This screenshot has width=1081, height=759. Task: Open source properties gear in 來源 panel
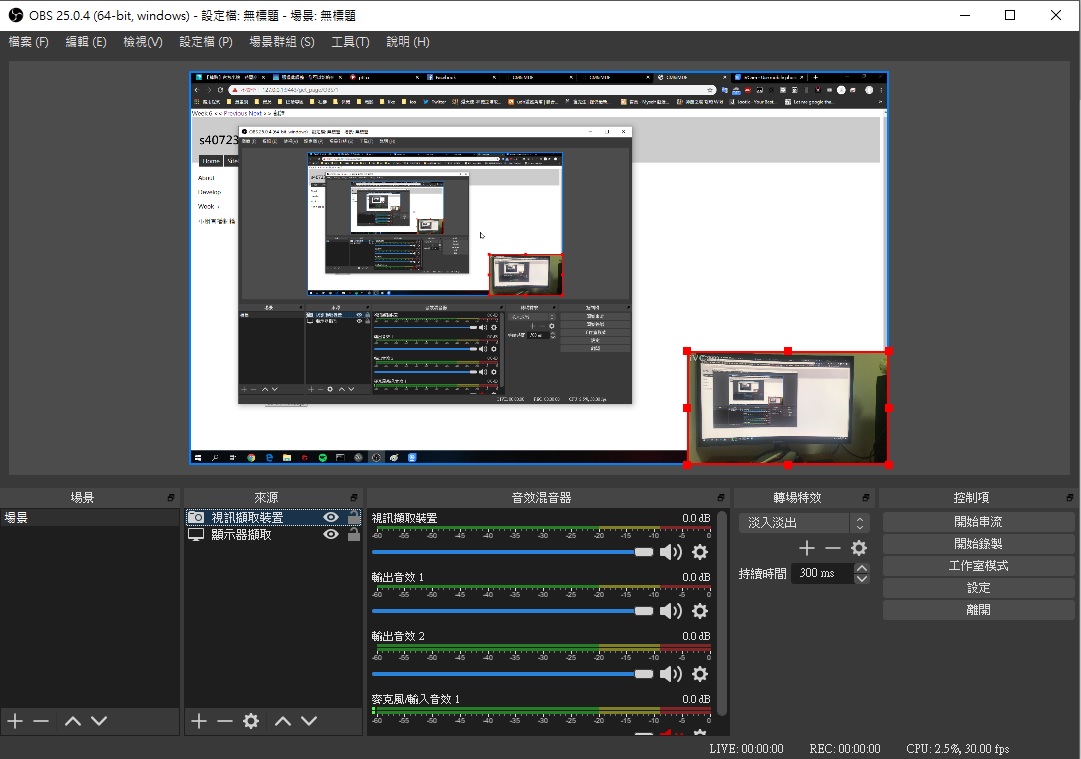pos(251,721)
